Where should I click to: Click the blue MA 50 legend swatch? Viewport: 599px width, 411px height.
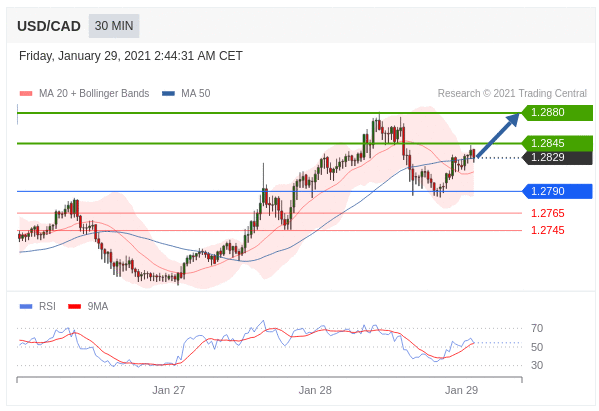point(168,94)
